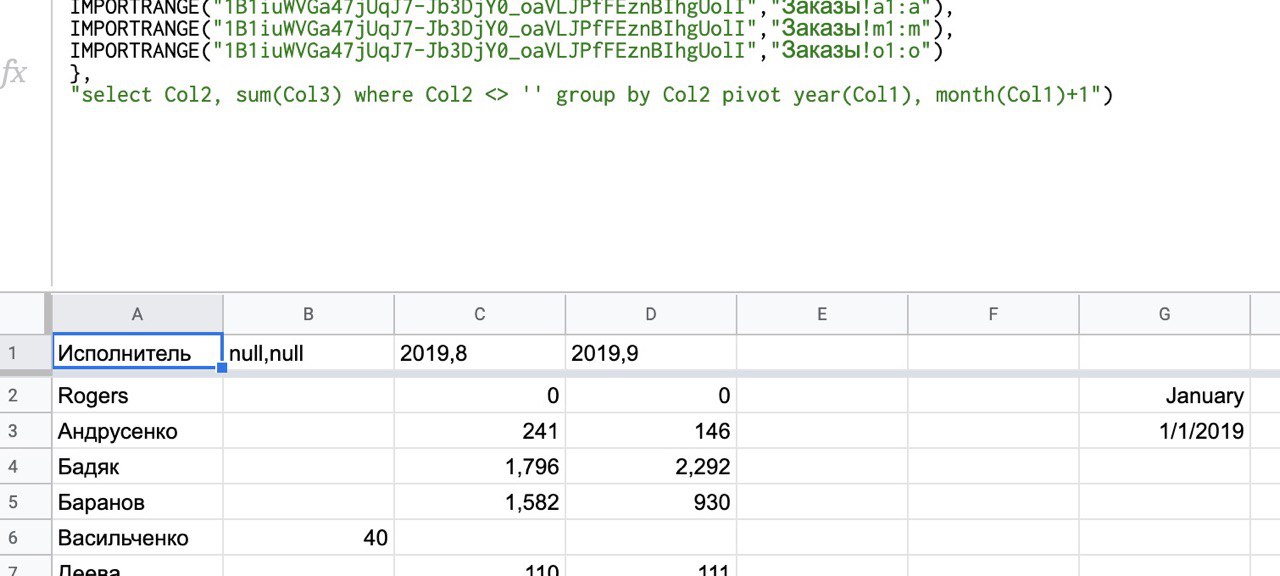
Task: Click the cell with January
Action: 1164,396
